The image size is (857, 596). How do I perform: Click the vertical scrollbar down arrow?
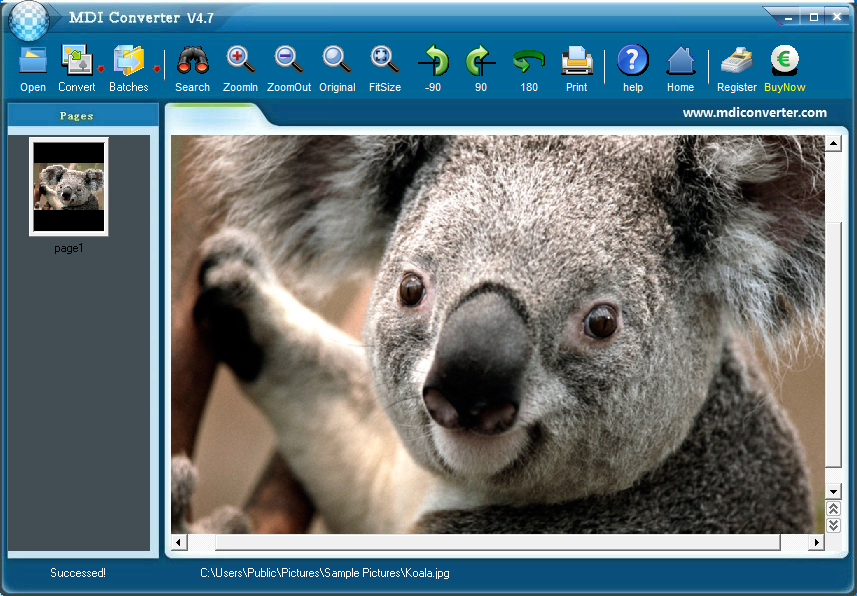(833, 491)
